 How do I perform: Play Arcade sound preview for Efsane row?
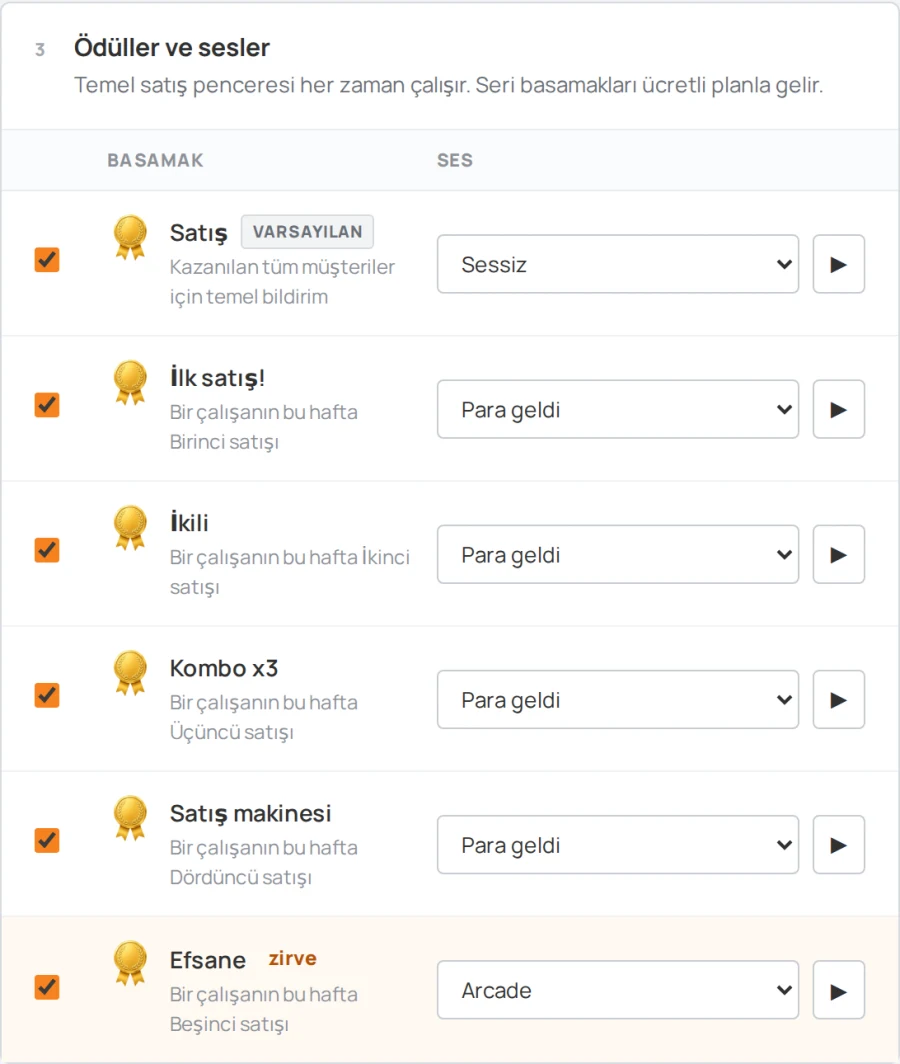coord(838,990)
